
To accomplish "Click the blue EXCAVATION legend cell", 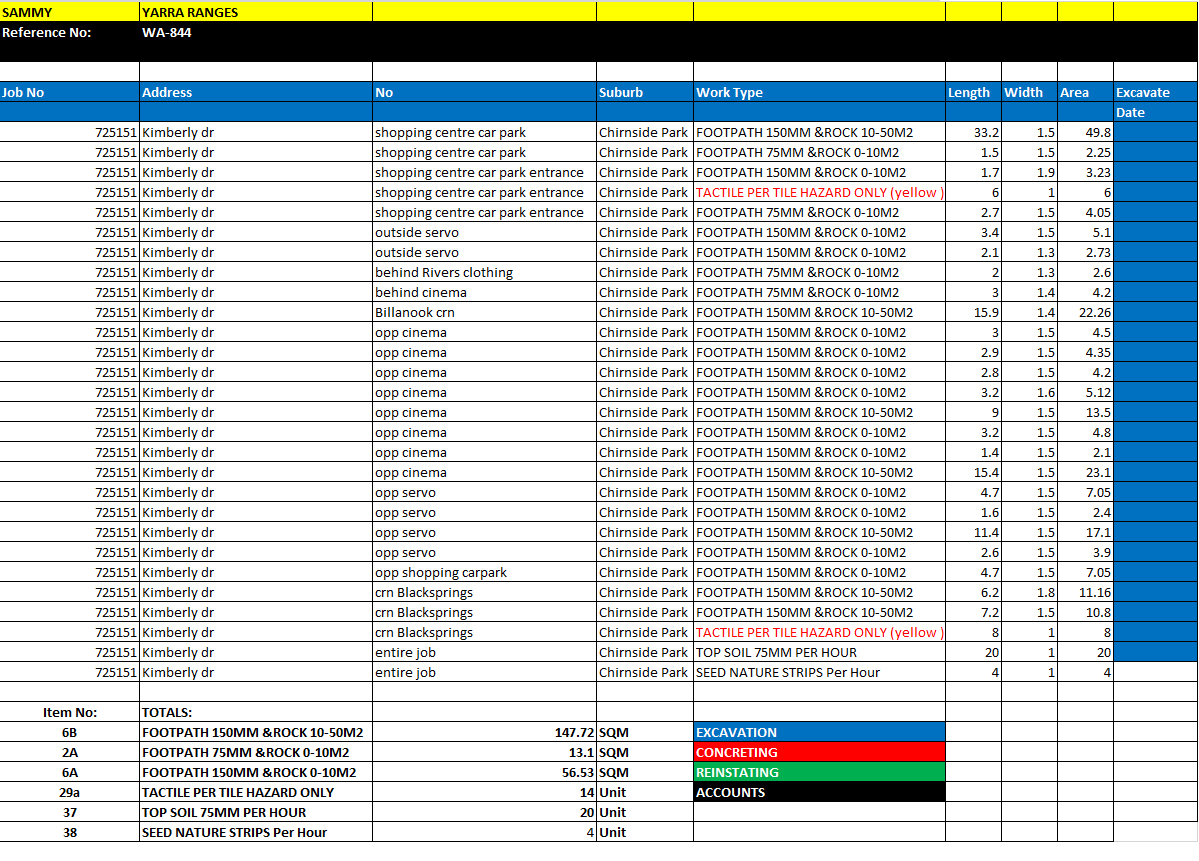I will 818,732.
